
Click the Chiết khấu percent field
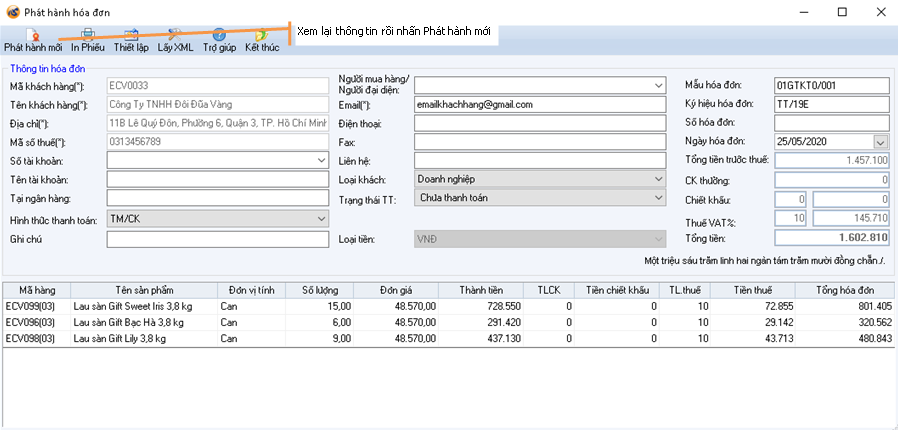[x=791, y=199]
